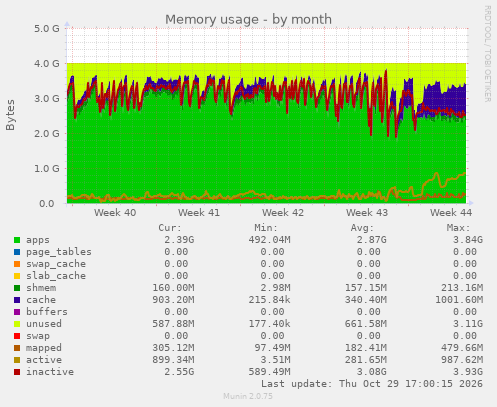497x407 pixels.
Task: Click the apps green legend swatch
Action: pyautogui.click(x=17, y=240)
